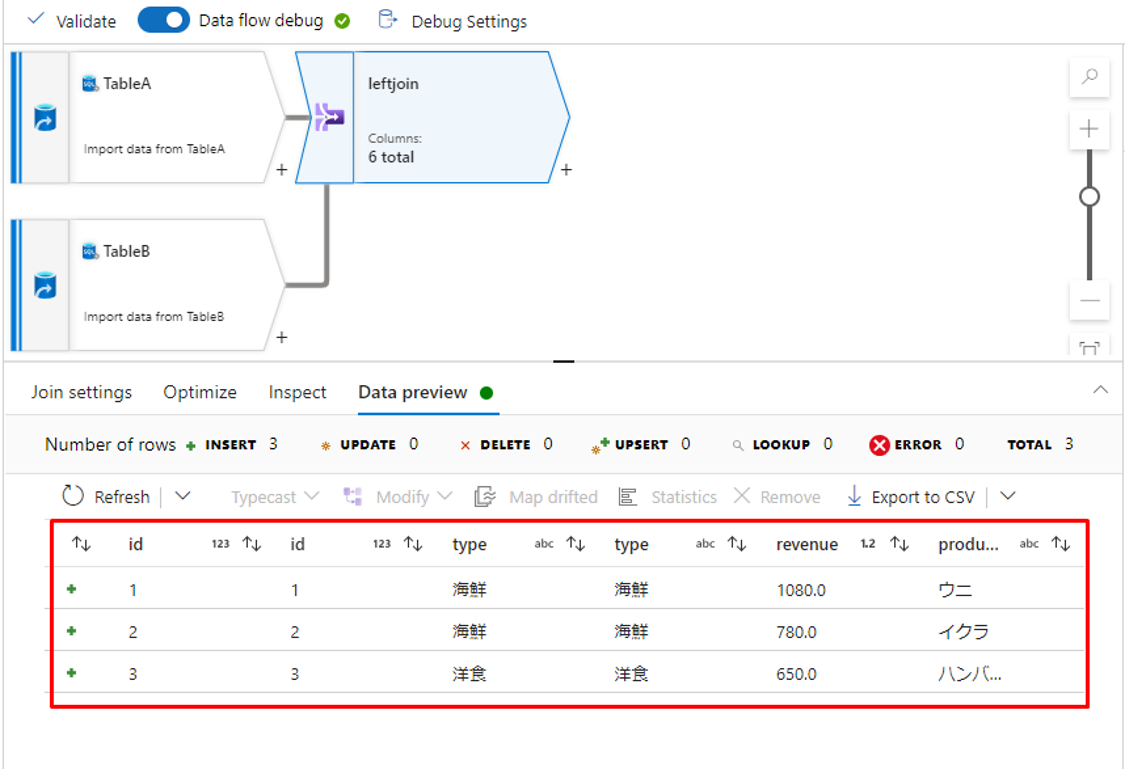Switch to the Join settings tab
Viewport: 1125px width, 769px height.
coord(81,392)
